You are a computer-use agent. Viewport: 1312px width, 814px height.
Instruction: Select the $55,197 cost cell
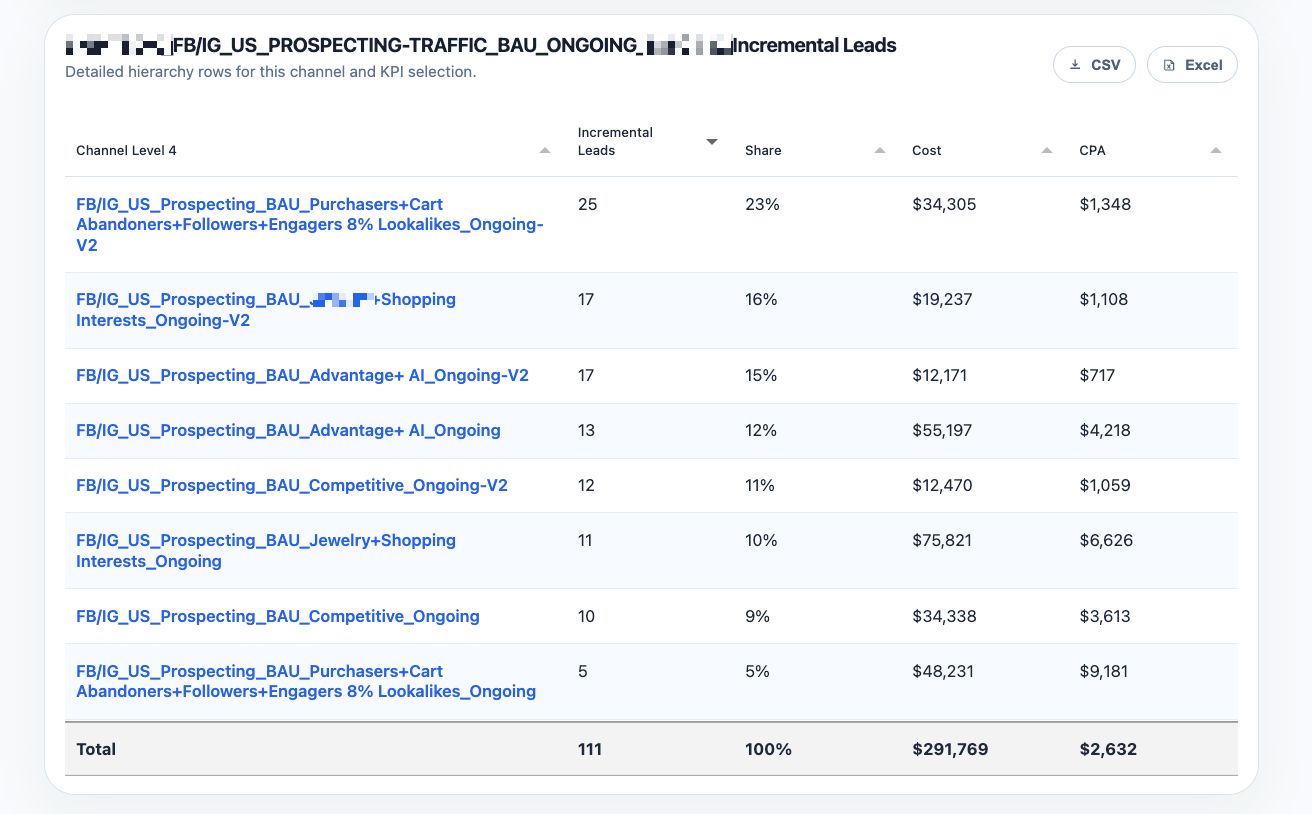[943, 431]
